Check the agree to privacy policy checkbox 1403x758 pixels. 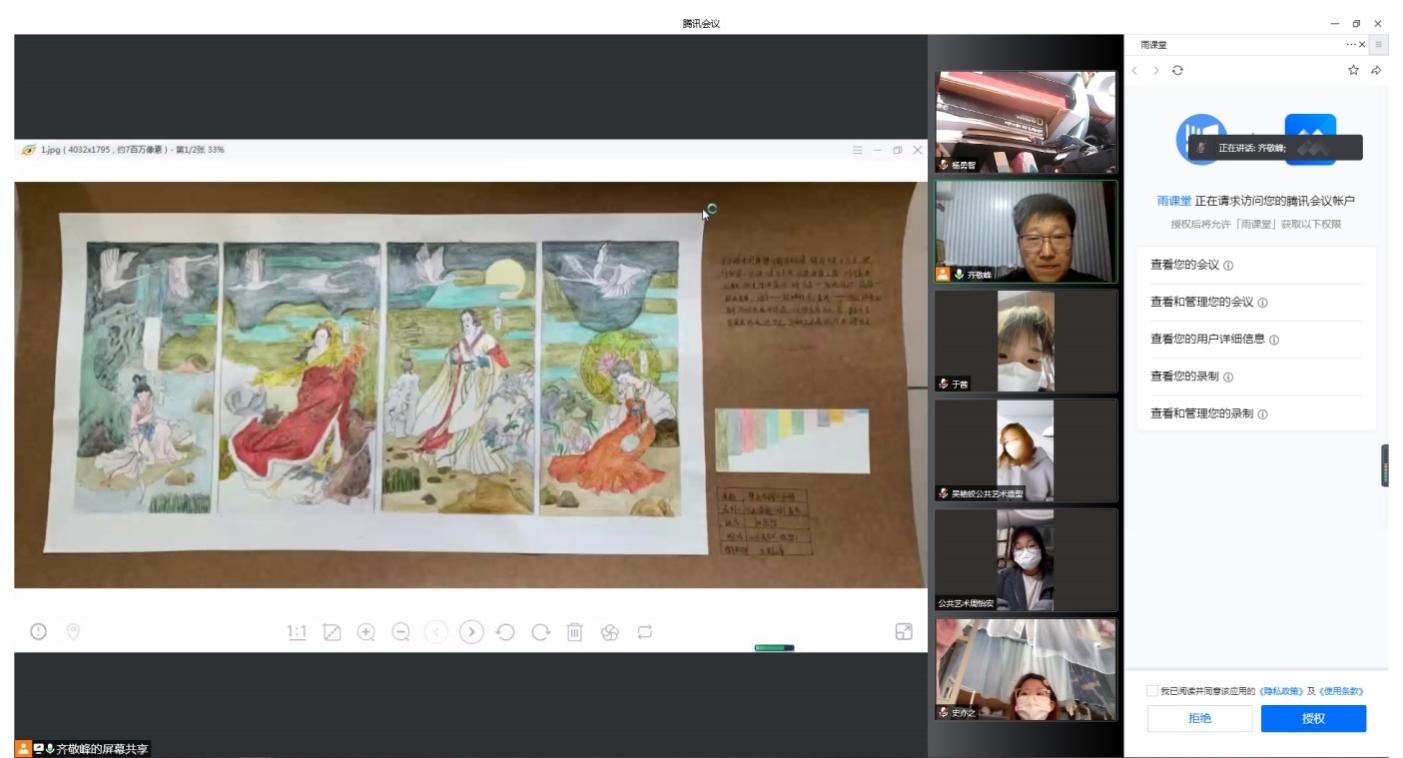point(1152,691)
